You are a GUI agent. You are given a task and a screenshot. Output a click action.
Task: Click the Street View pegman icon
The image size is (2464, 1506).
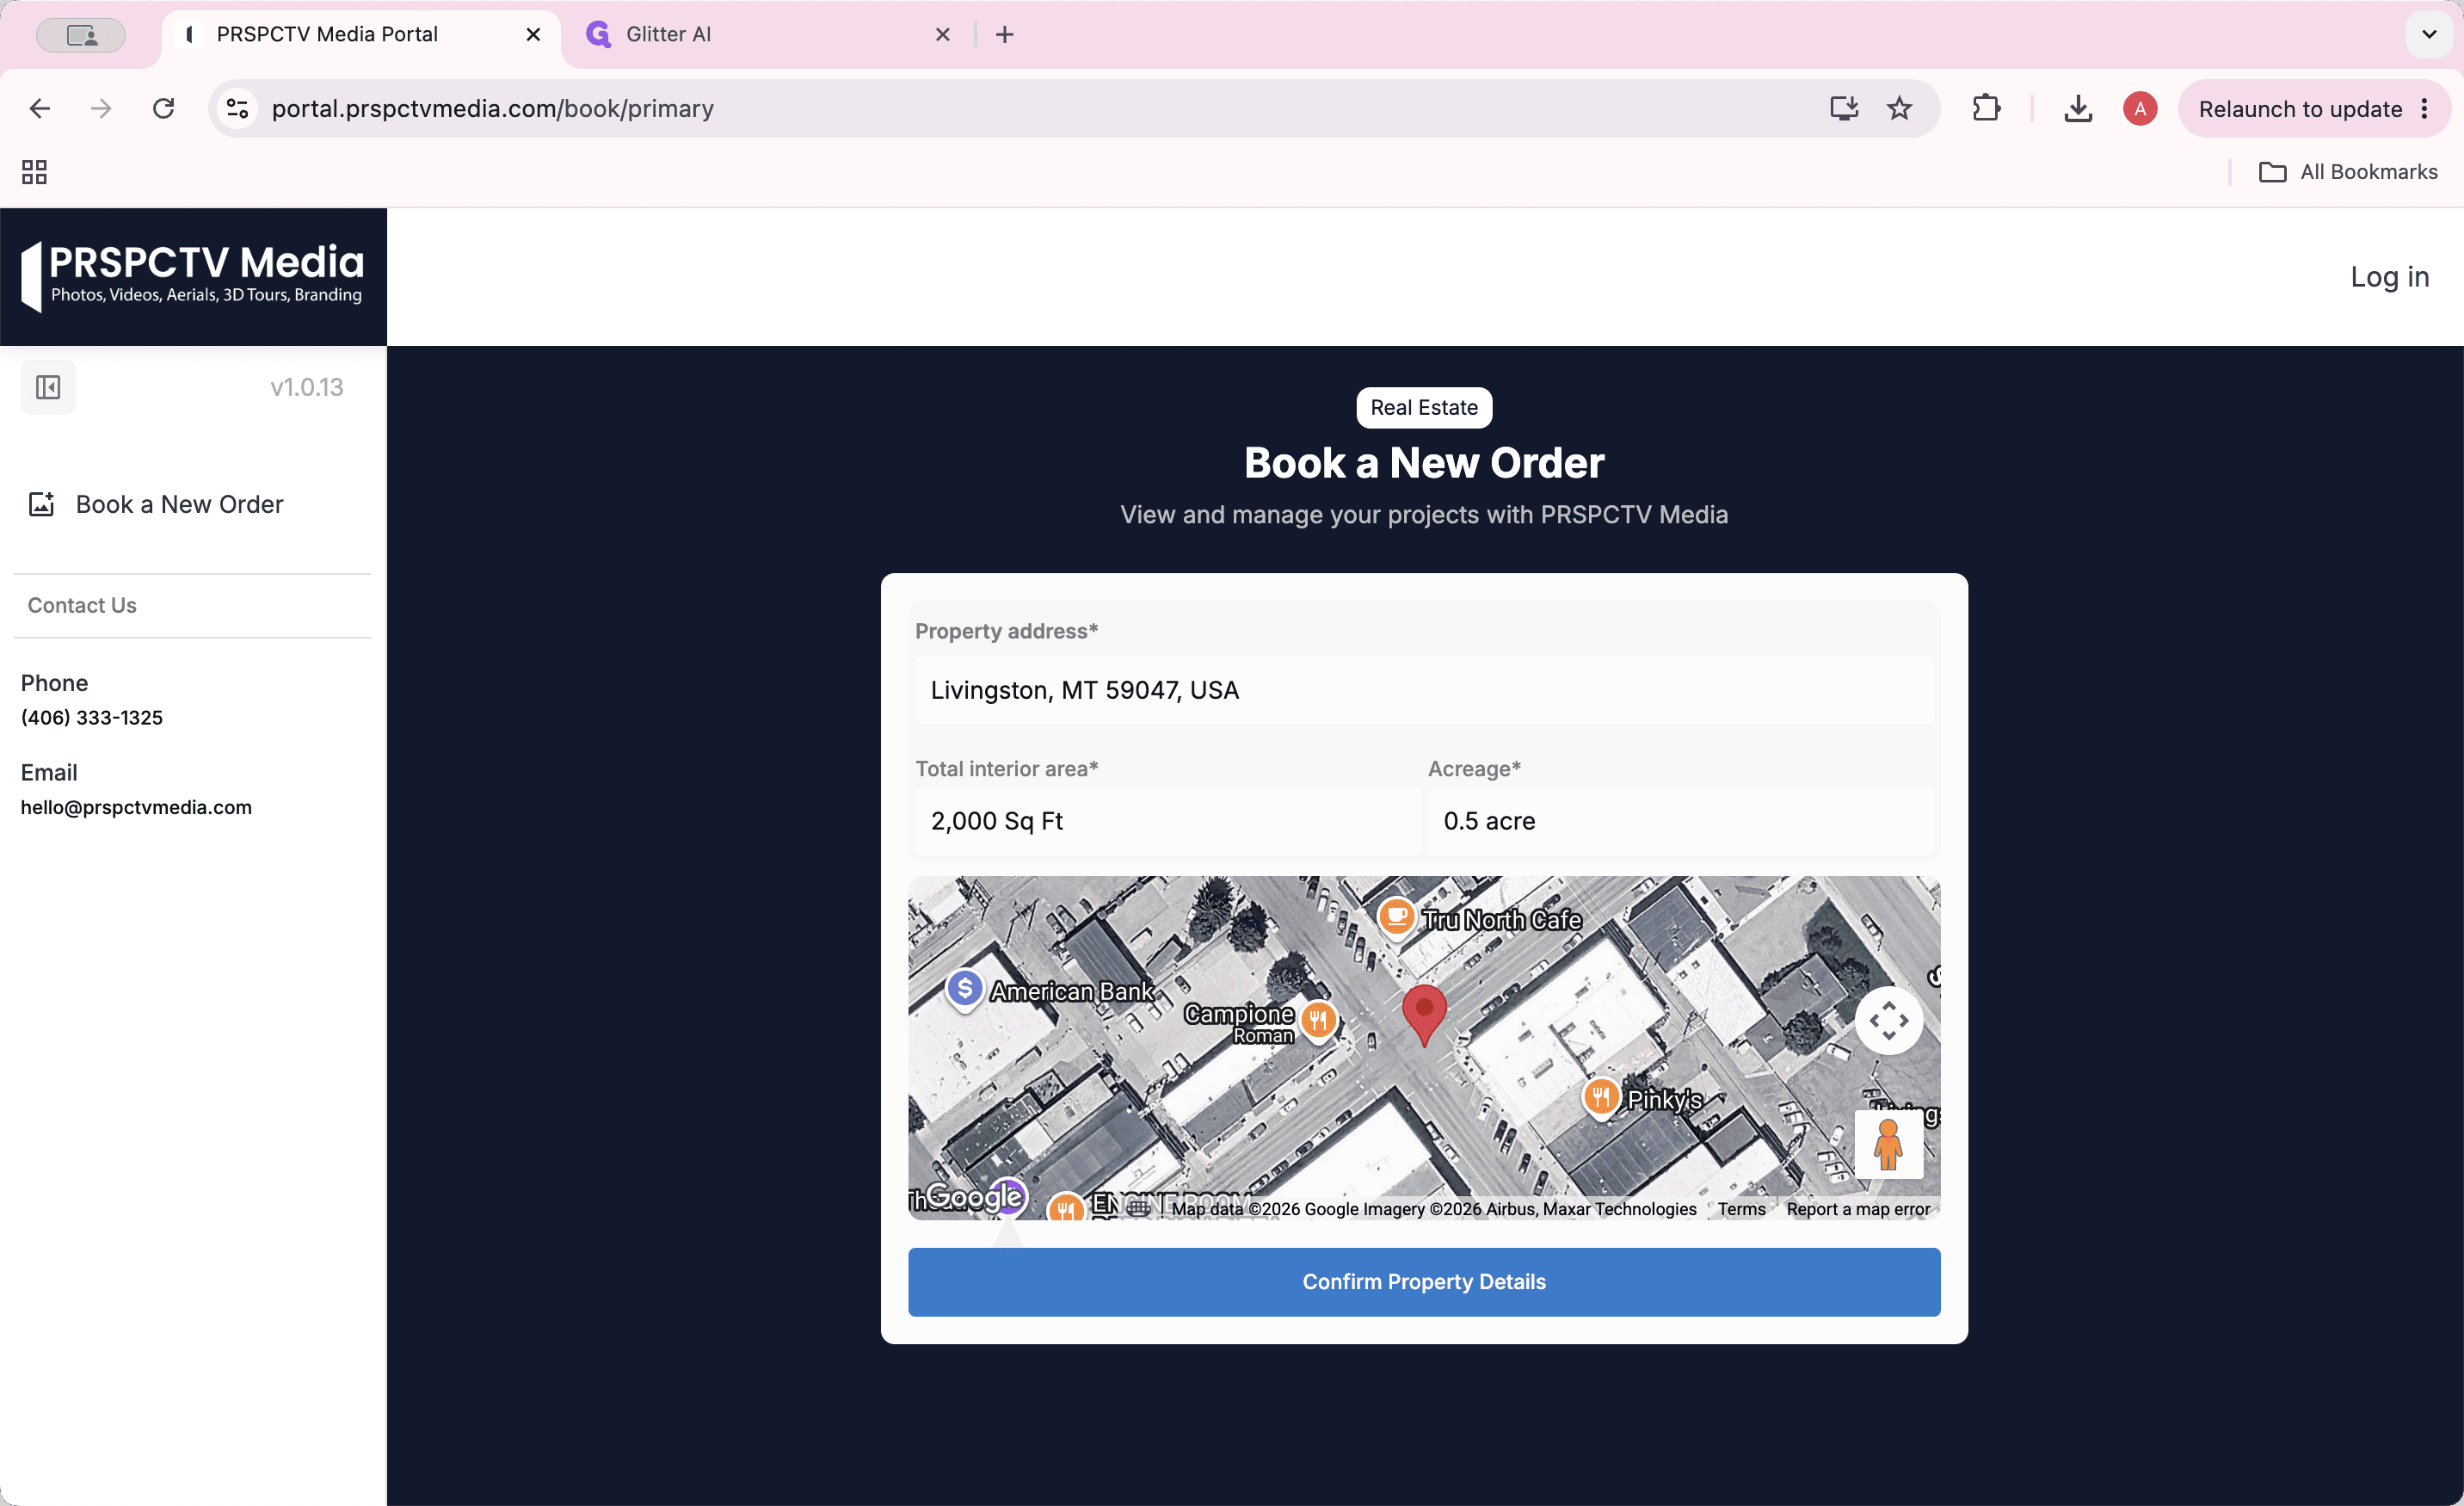pos(1888,1144)
